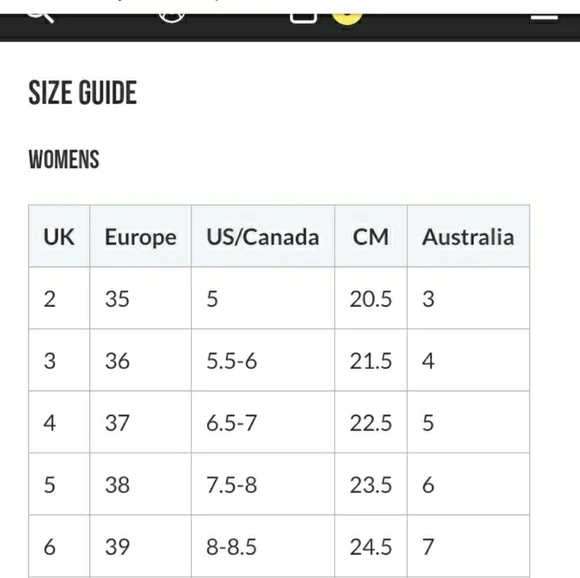Select the 7.5-8 US/Canada cell
Screen dimensions: 580x578
coord(263,484)
